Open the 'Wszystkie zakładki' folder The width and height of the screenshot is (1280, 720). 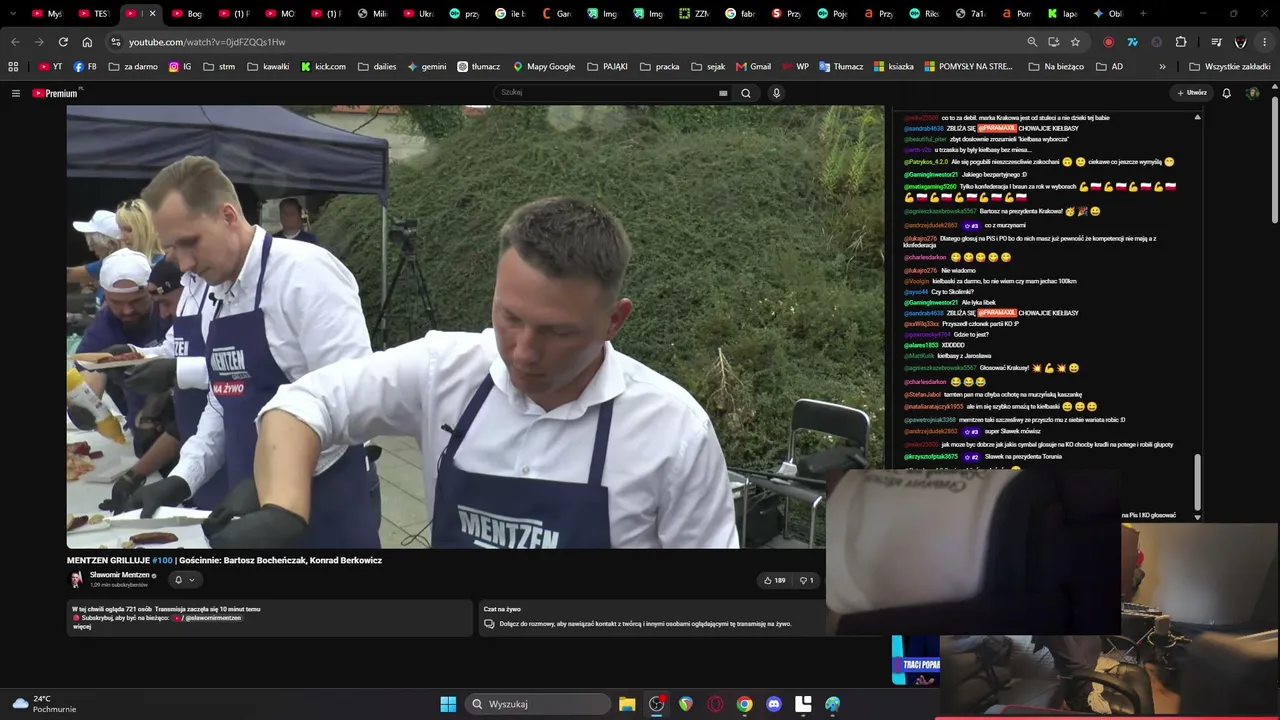tap(1230, 67)
